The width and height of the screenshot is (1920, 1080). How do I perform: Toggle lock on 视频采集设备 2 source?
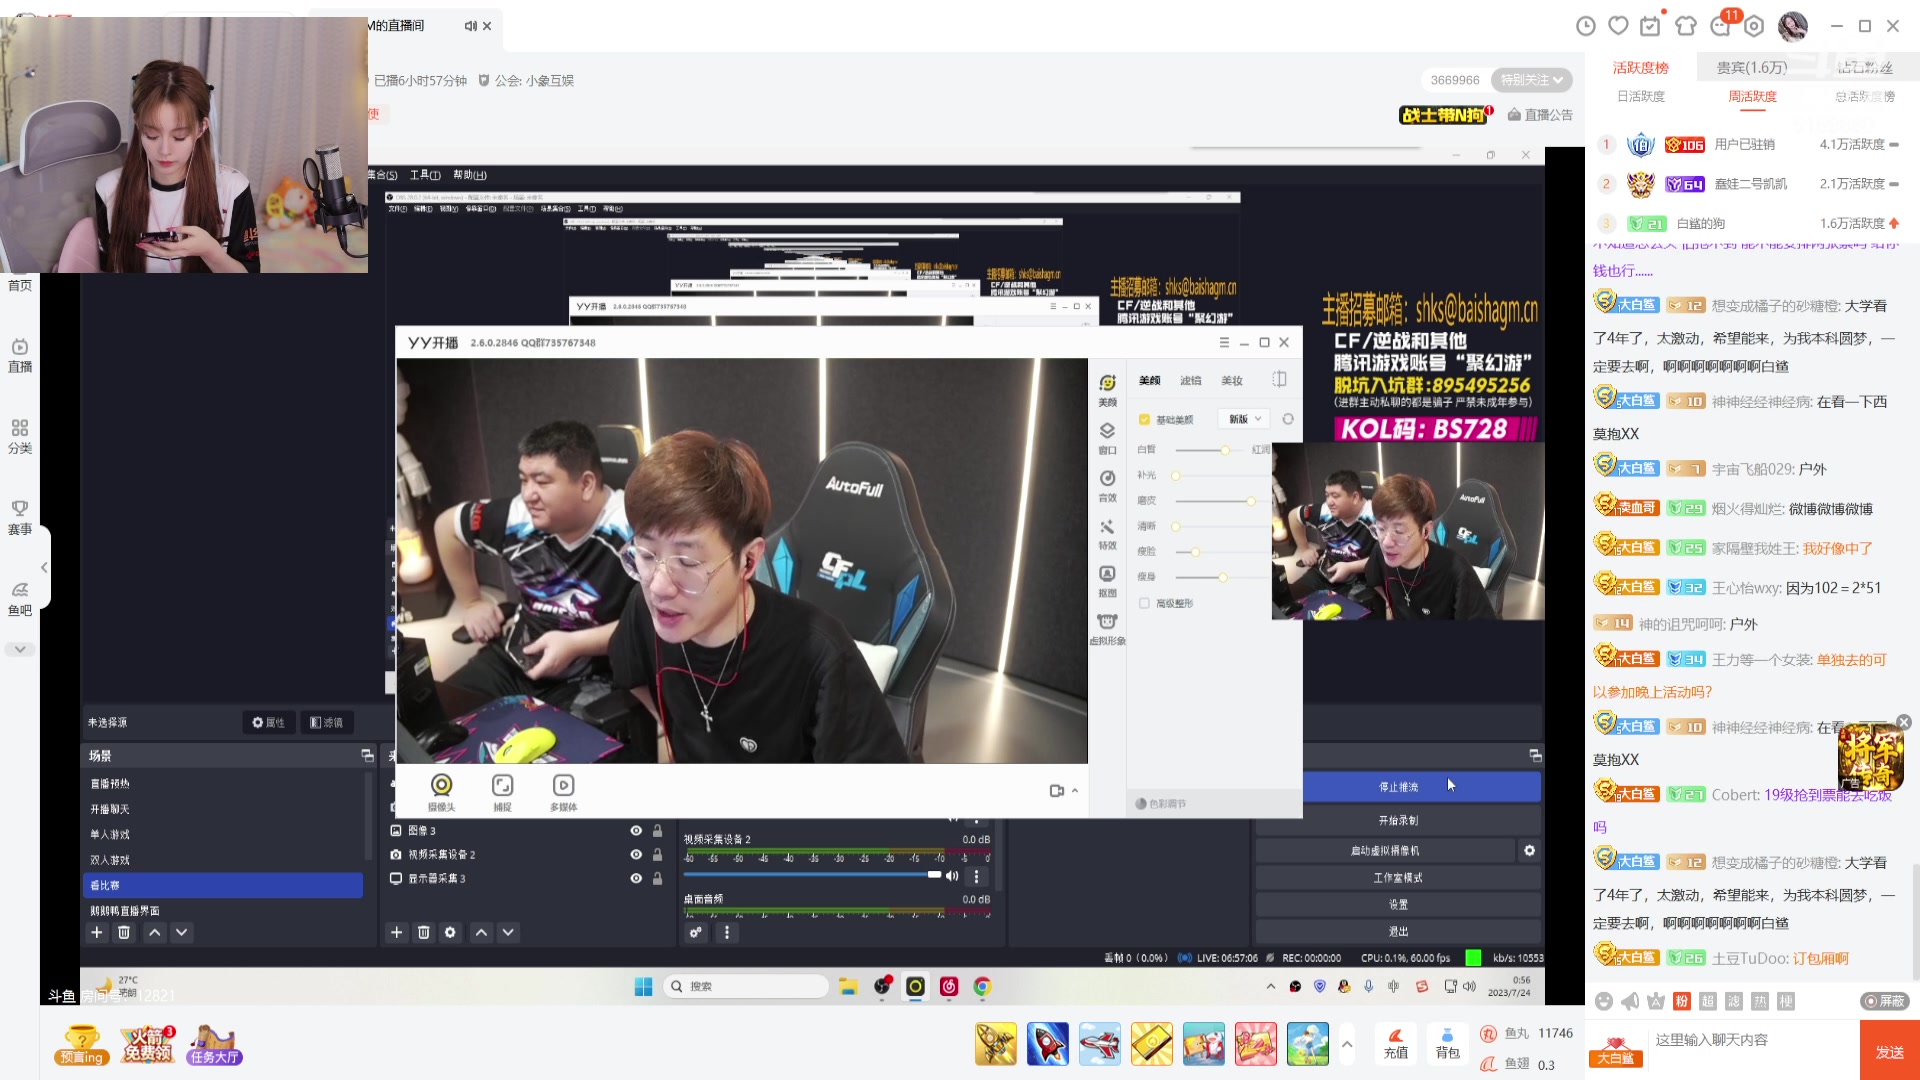click(x=657, y=855)
